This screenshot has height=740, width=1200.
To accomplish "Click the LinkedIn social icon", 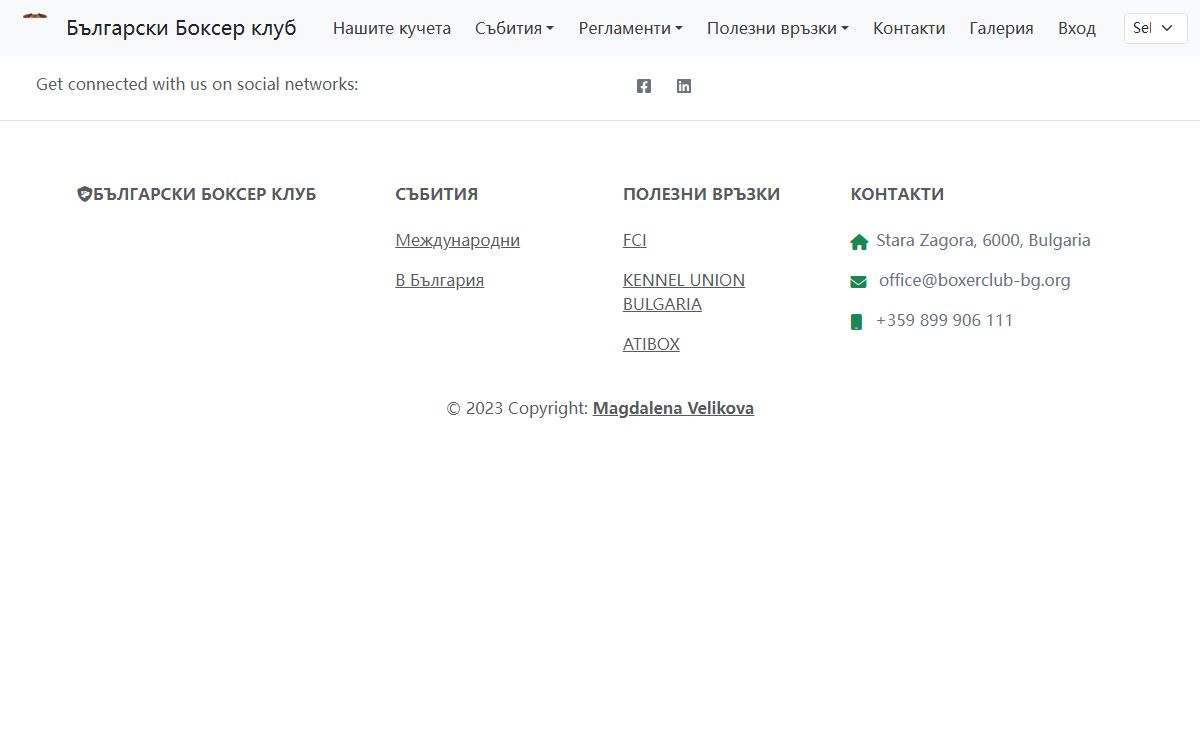I will 684,86.
